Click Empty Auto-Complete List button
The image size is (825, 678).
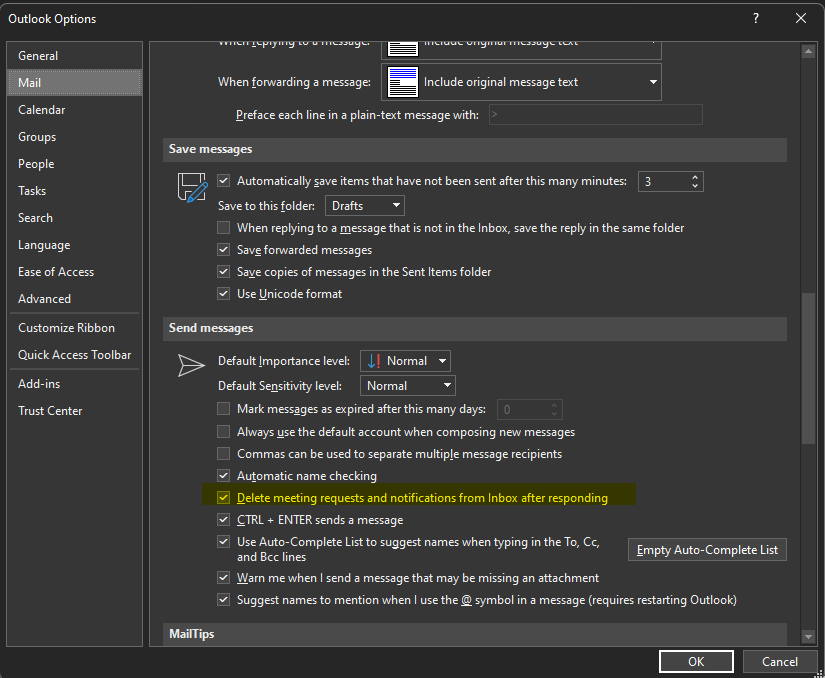tap(707, 550)
